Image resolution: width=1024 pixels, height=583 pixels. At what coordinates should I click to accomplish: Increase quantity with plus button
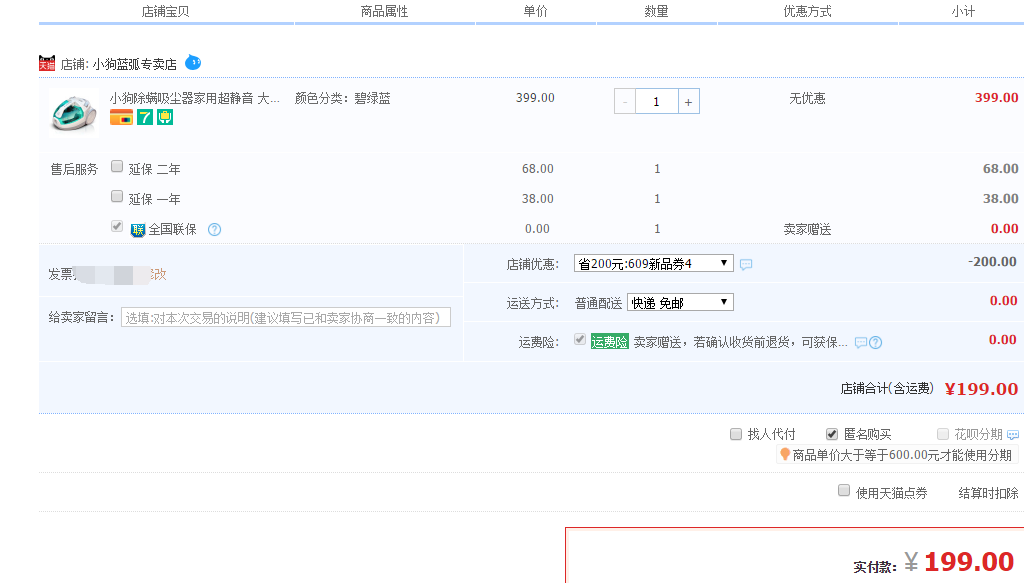click(688, 102)
